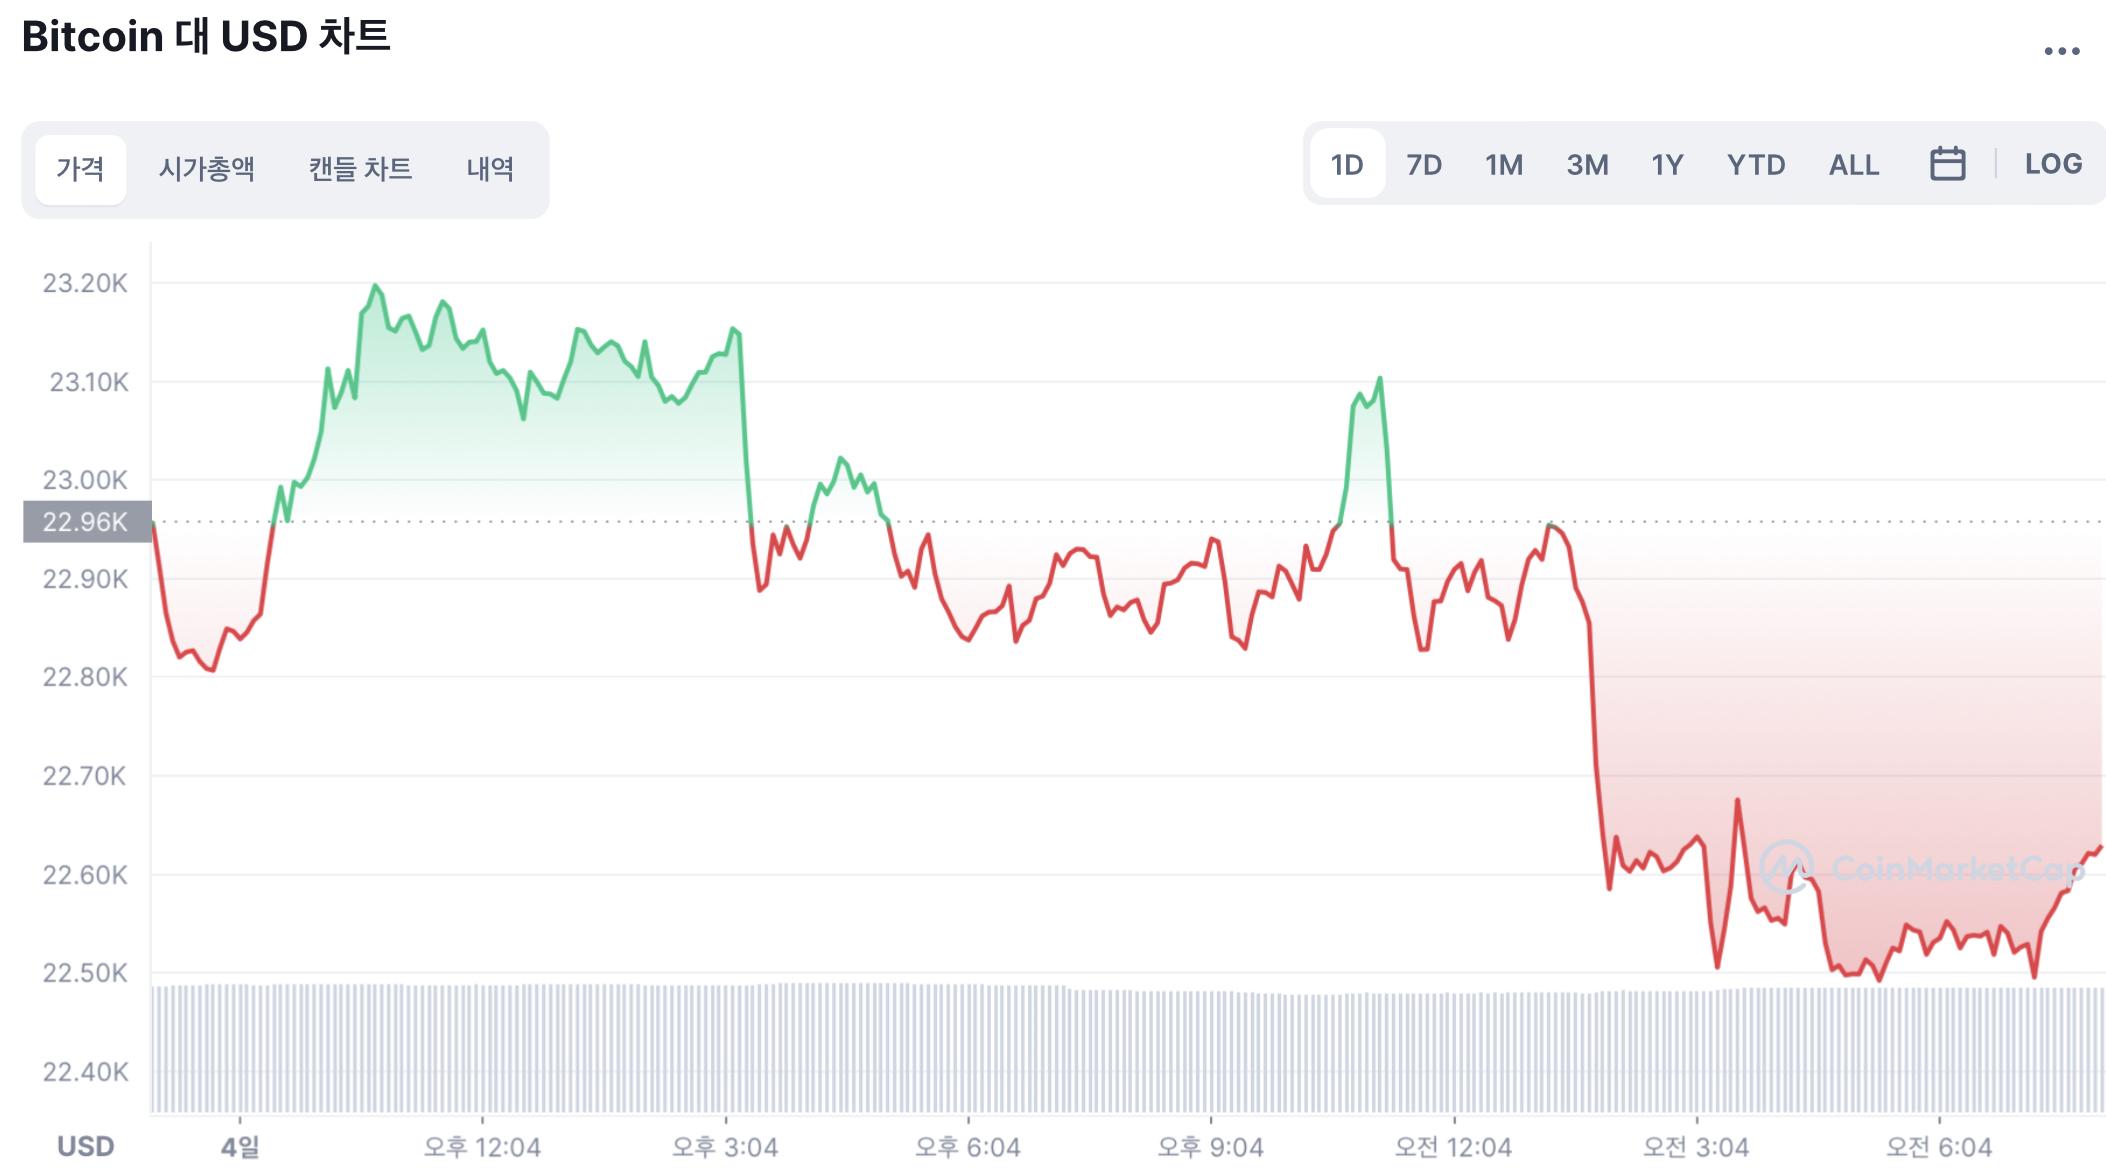
Task: Show the 1Y price history
Action: (1667, 165)
